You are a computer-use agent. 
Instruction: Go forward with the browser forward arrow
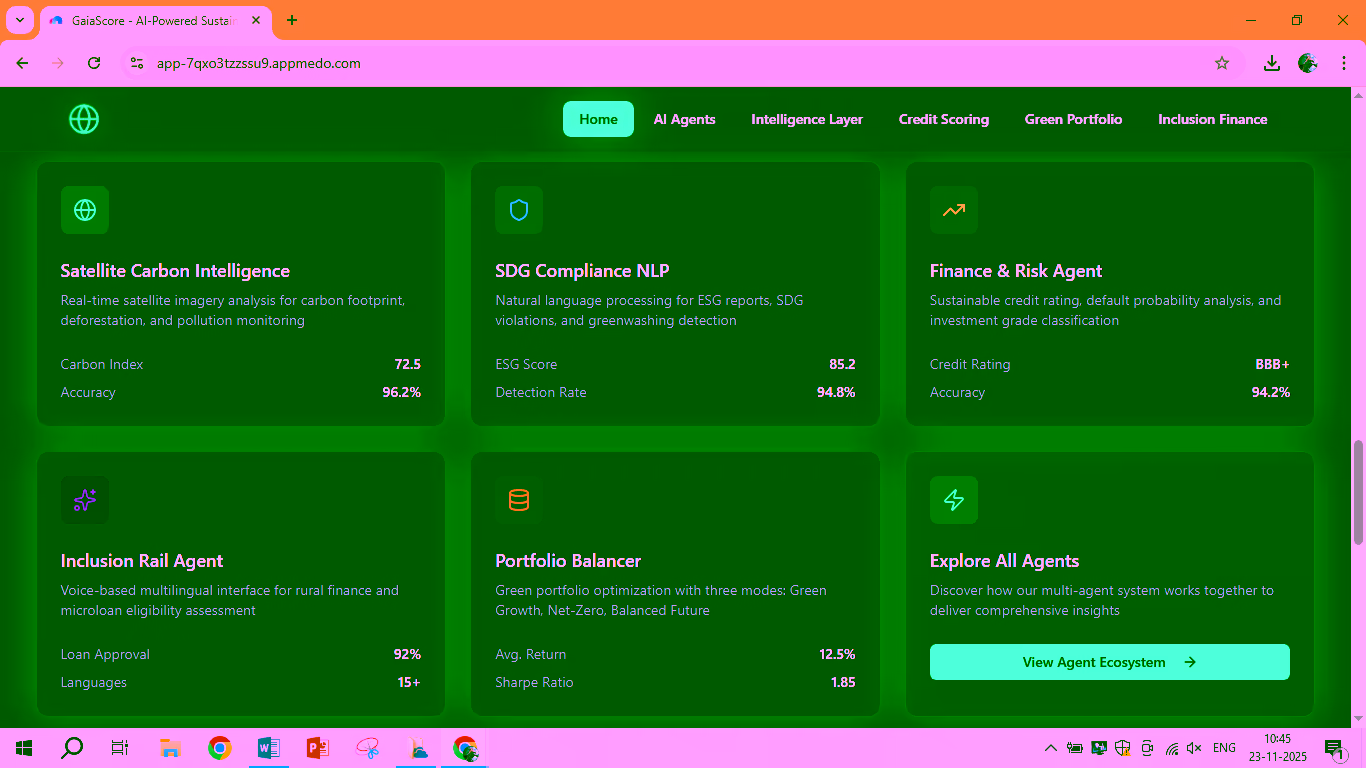[x=58, y=63]
